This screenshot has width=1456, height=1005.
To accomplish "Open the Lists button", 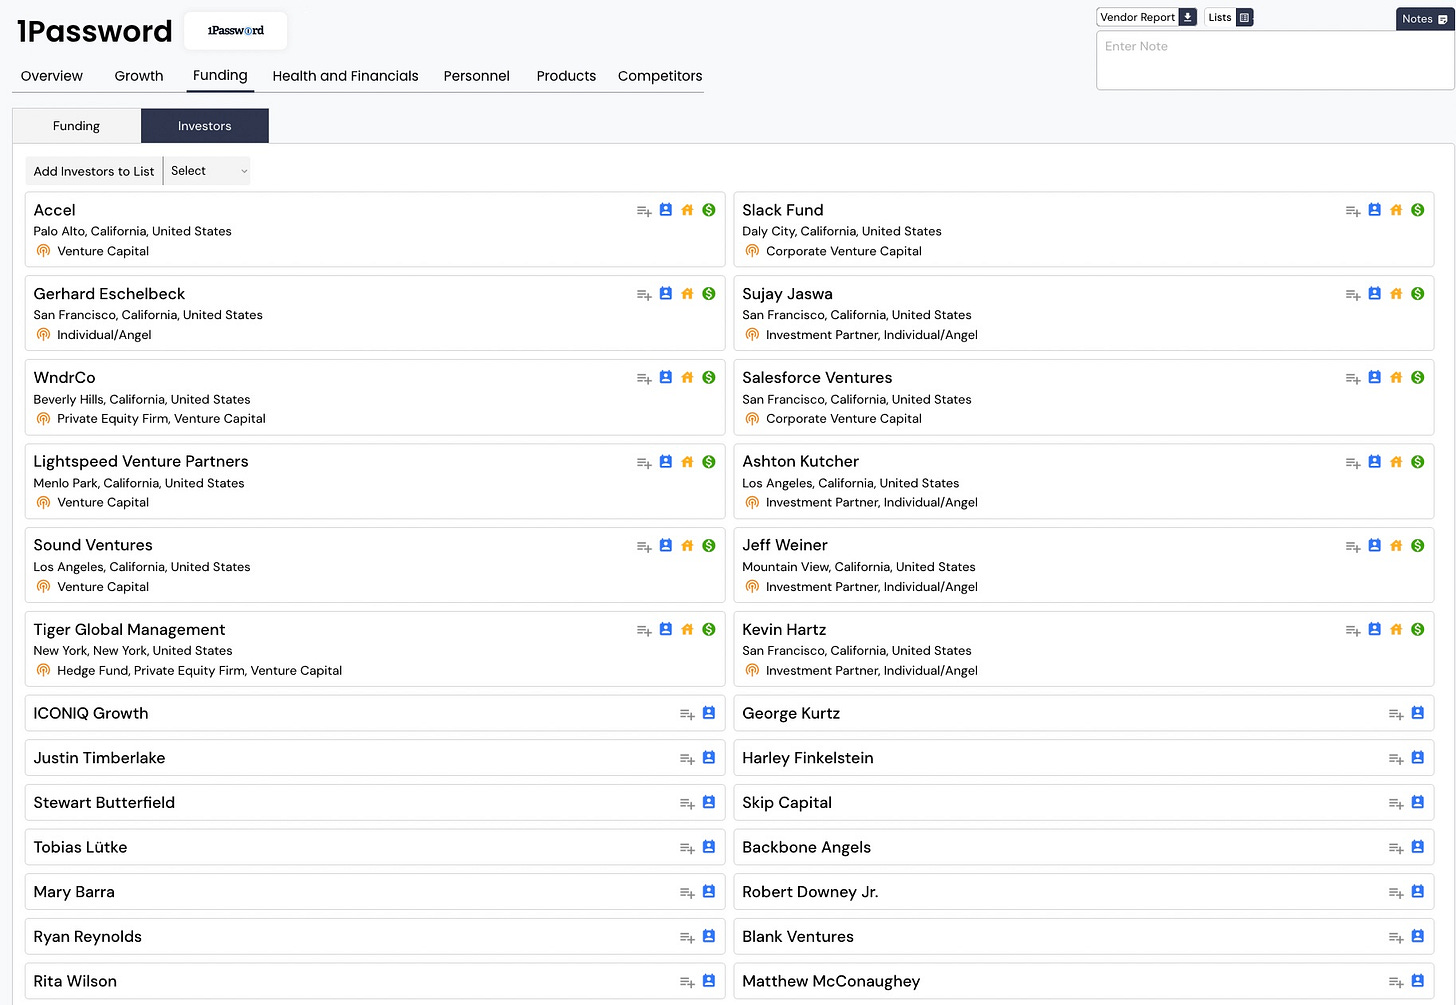I will (x=1229, y=17).
